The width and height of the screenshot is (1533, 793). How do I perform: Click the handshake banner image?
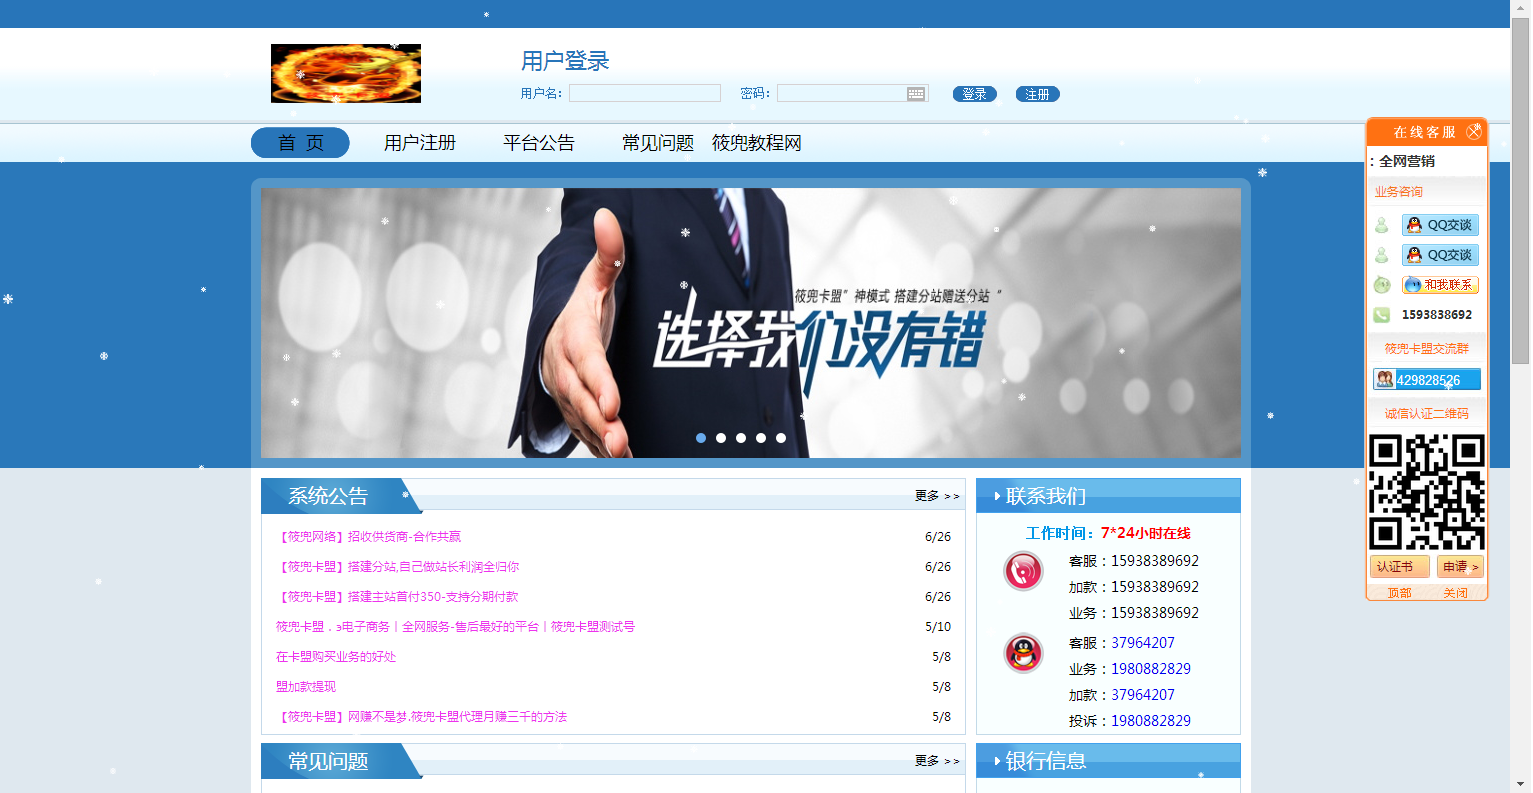tap(751, 323)
